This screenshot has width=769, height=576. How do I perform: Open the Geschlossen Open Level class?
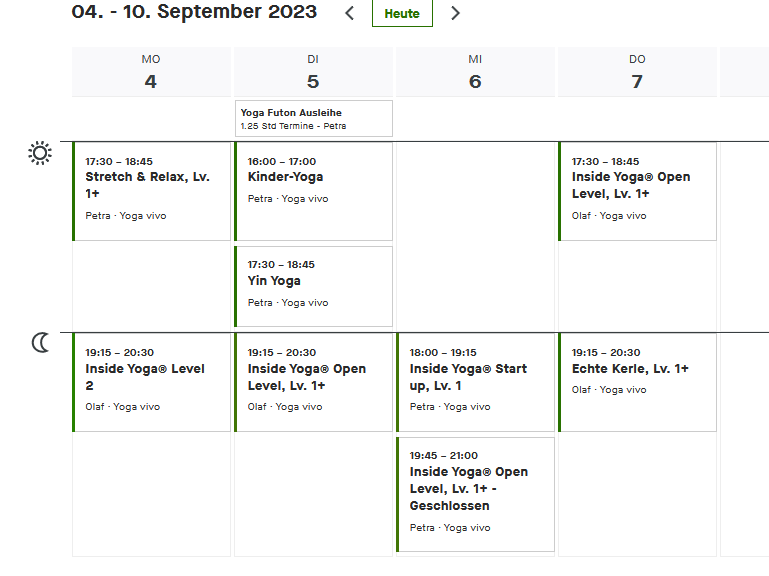point(476,494)
